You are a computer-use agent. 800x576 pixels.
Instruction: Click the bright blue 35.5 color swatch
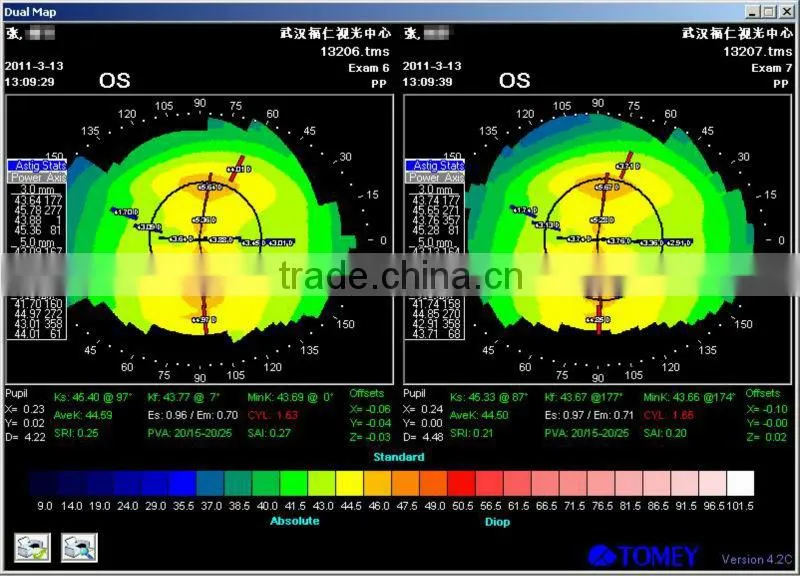pos(183,483)
